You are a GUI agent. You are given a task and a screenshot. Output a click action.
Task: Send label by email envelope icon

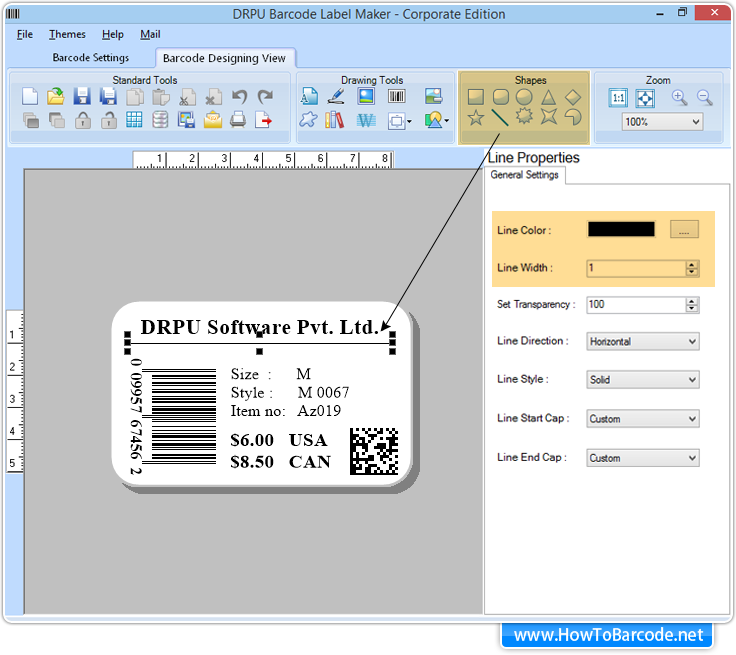tap(213, 120)
